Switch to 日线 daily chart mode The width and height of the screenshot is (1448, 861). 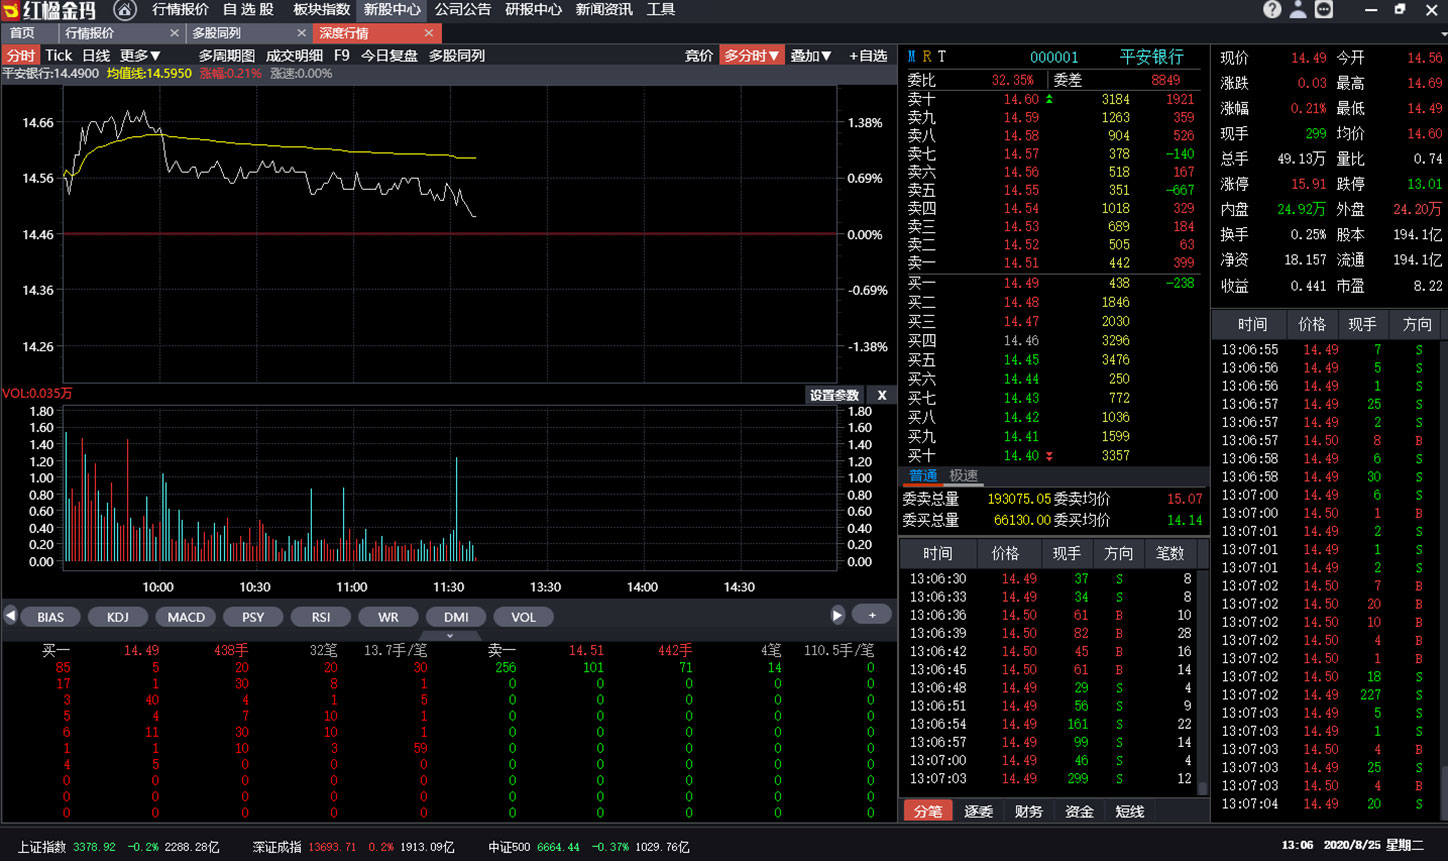(96, 56)
